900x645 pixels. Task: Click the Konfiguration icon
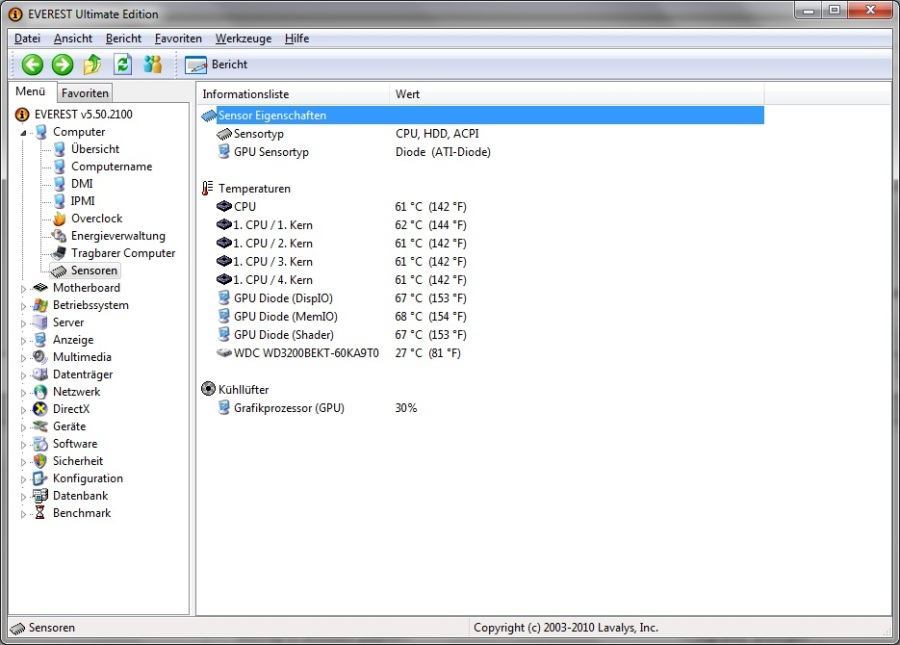tap(40, 478)
